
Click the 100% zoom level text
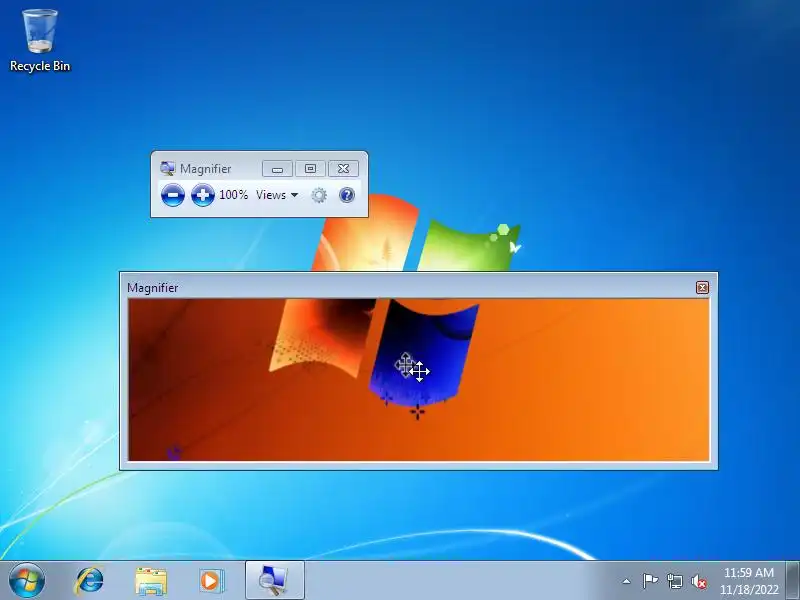click(x=233, y=194)
